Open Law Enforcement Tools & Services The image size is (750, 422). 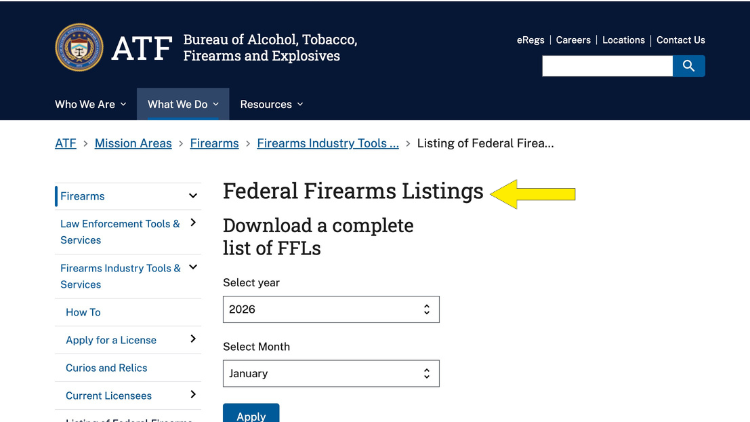tap(120, 232)
